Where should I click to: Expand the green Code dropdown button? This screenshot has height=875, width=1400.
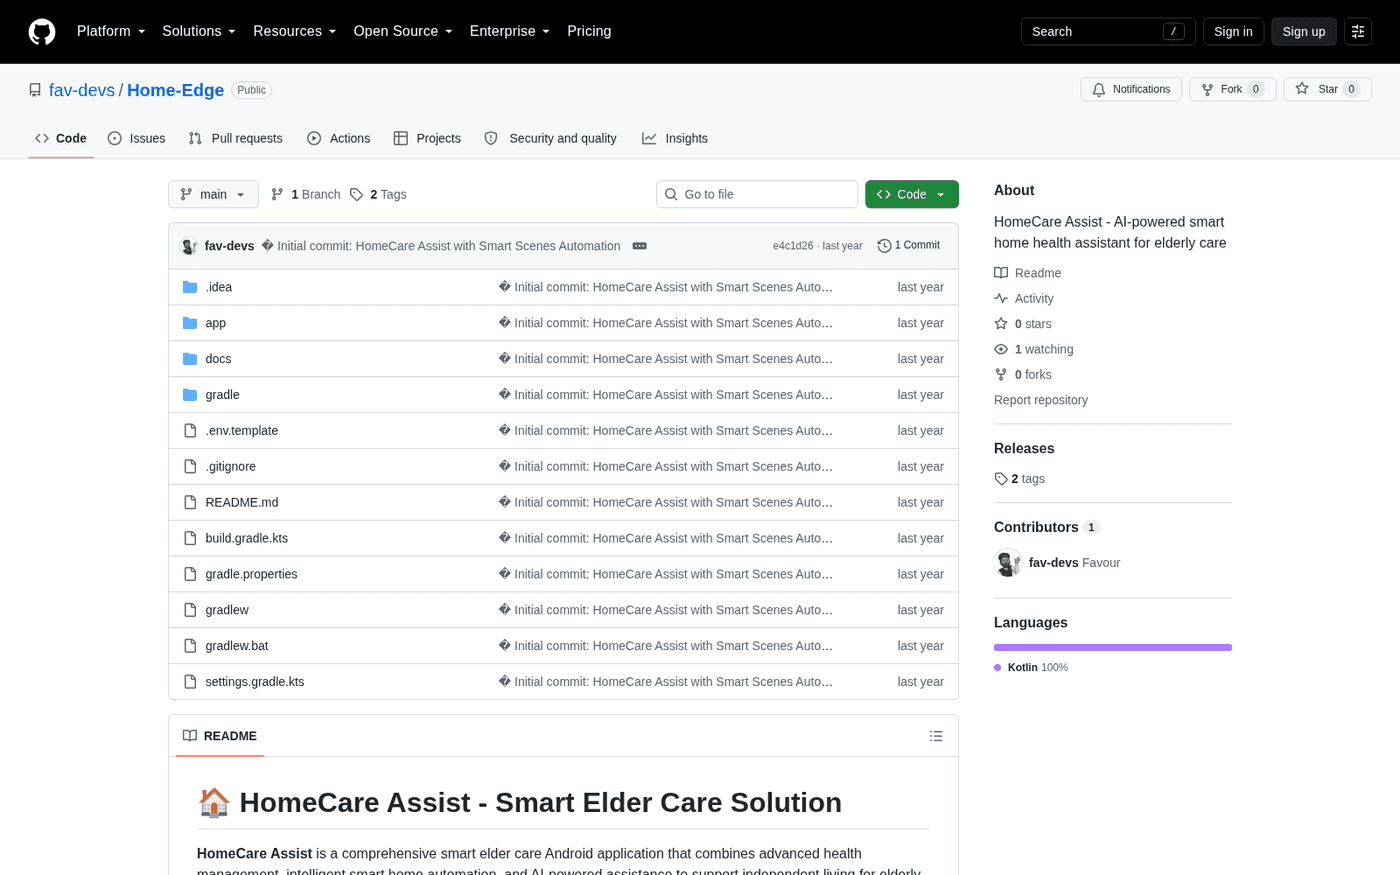pyautogui.click(x=912, y=194)
